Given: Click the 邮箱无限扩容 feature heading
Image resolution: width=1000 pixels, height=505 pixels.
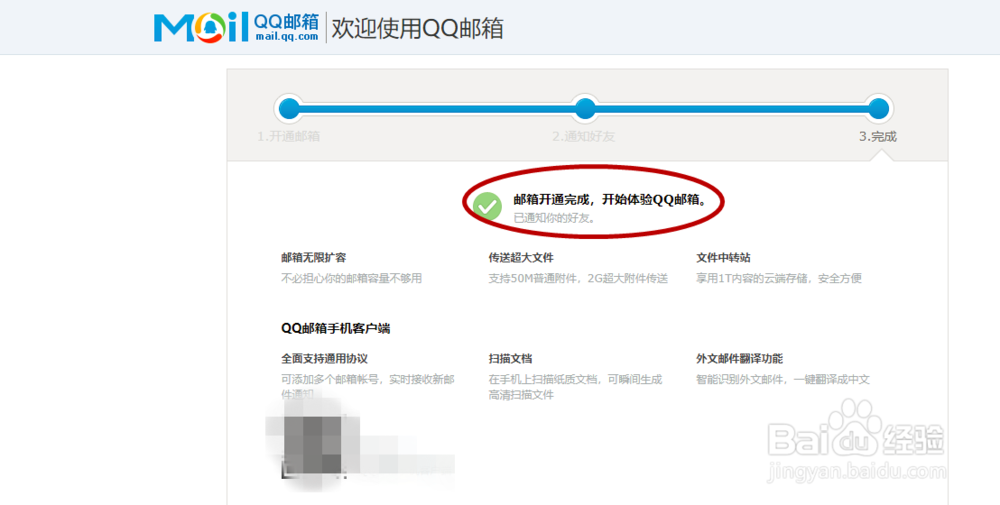Looking at the screenshot, I should pos(314,258).
